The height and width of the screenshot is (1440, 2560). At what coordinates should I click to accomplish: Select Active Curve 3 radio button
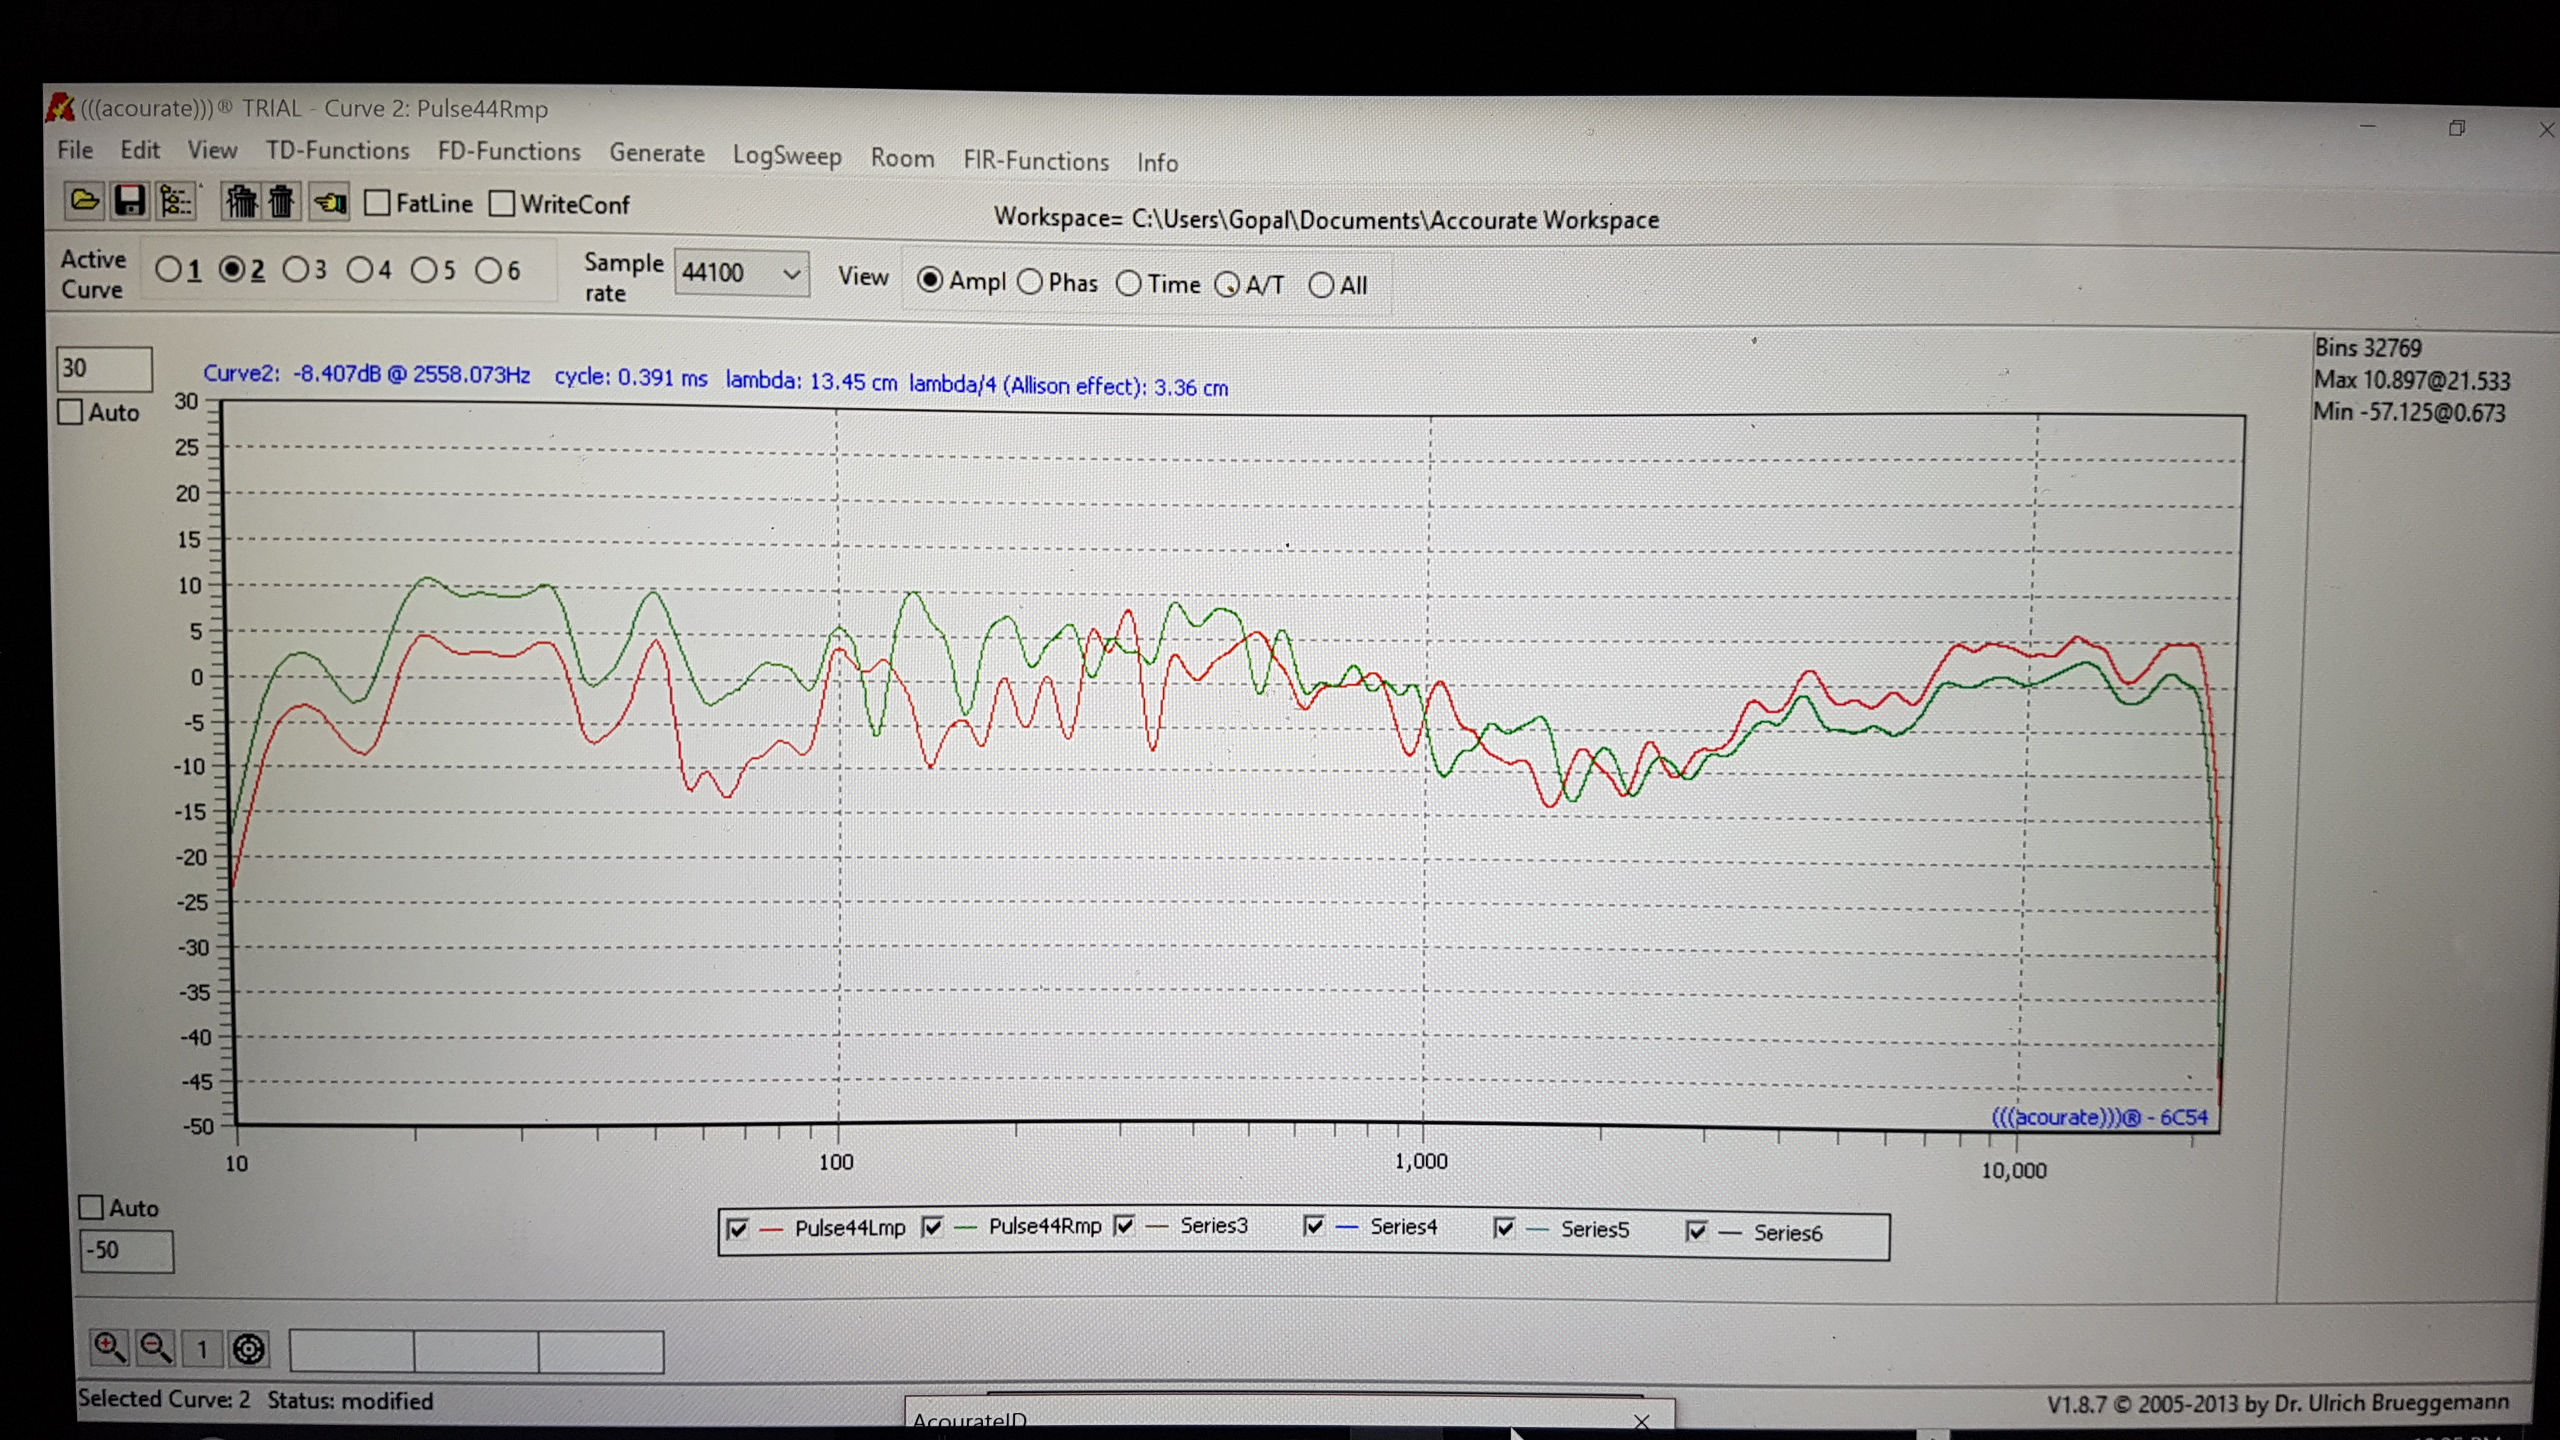click(296, 269)
